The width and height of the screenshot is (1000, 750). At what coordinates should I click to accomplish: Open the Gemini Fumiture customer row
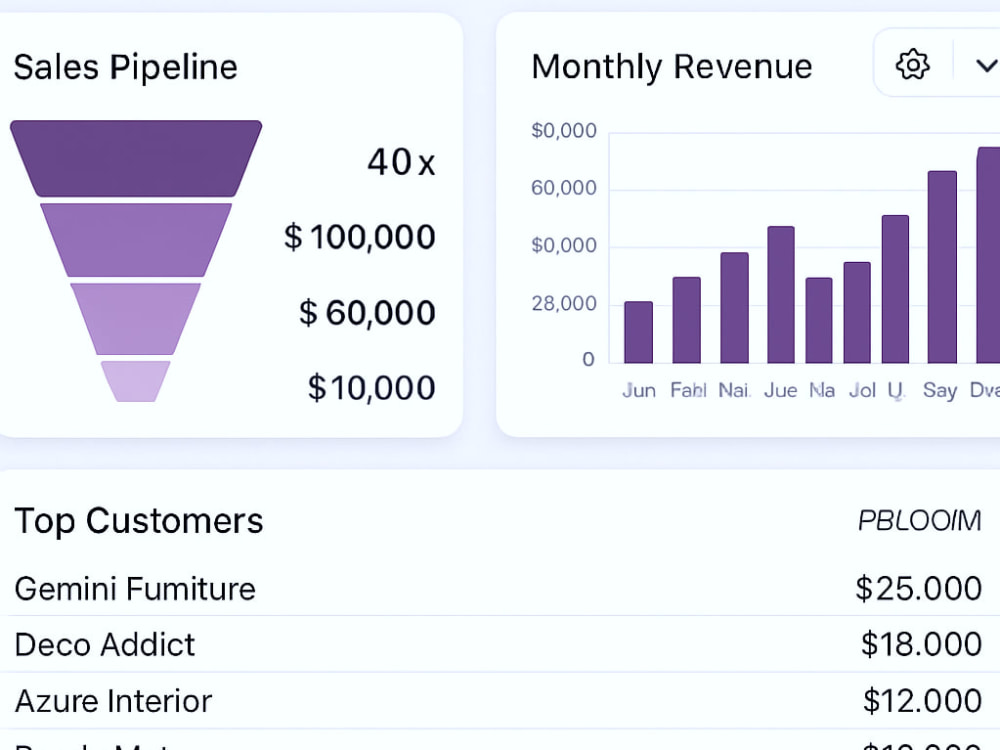497,588
